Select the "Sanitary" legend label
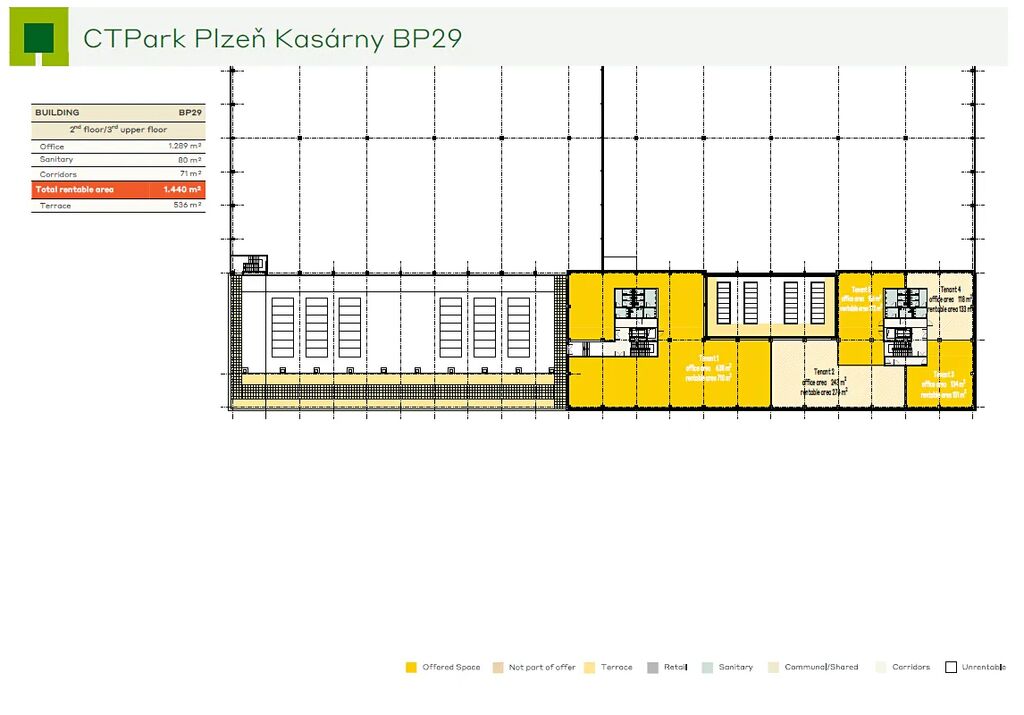The image size is (1024, 715). (x=736, y=667)
